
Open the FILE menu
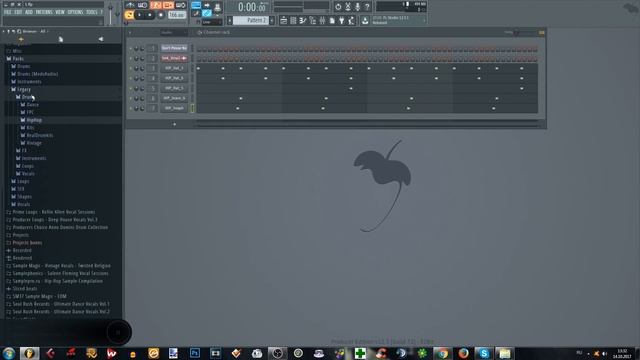[x=8, y=12]
